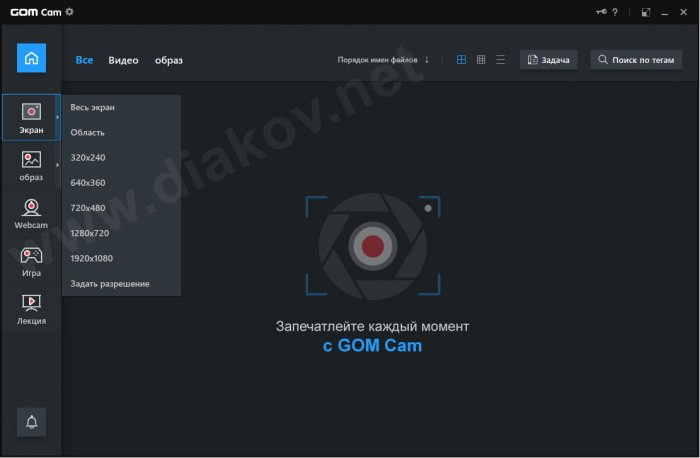This screenshot has width=700, height=458.
Task: Choose Задать разрешение option
Action: point(121,284)
